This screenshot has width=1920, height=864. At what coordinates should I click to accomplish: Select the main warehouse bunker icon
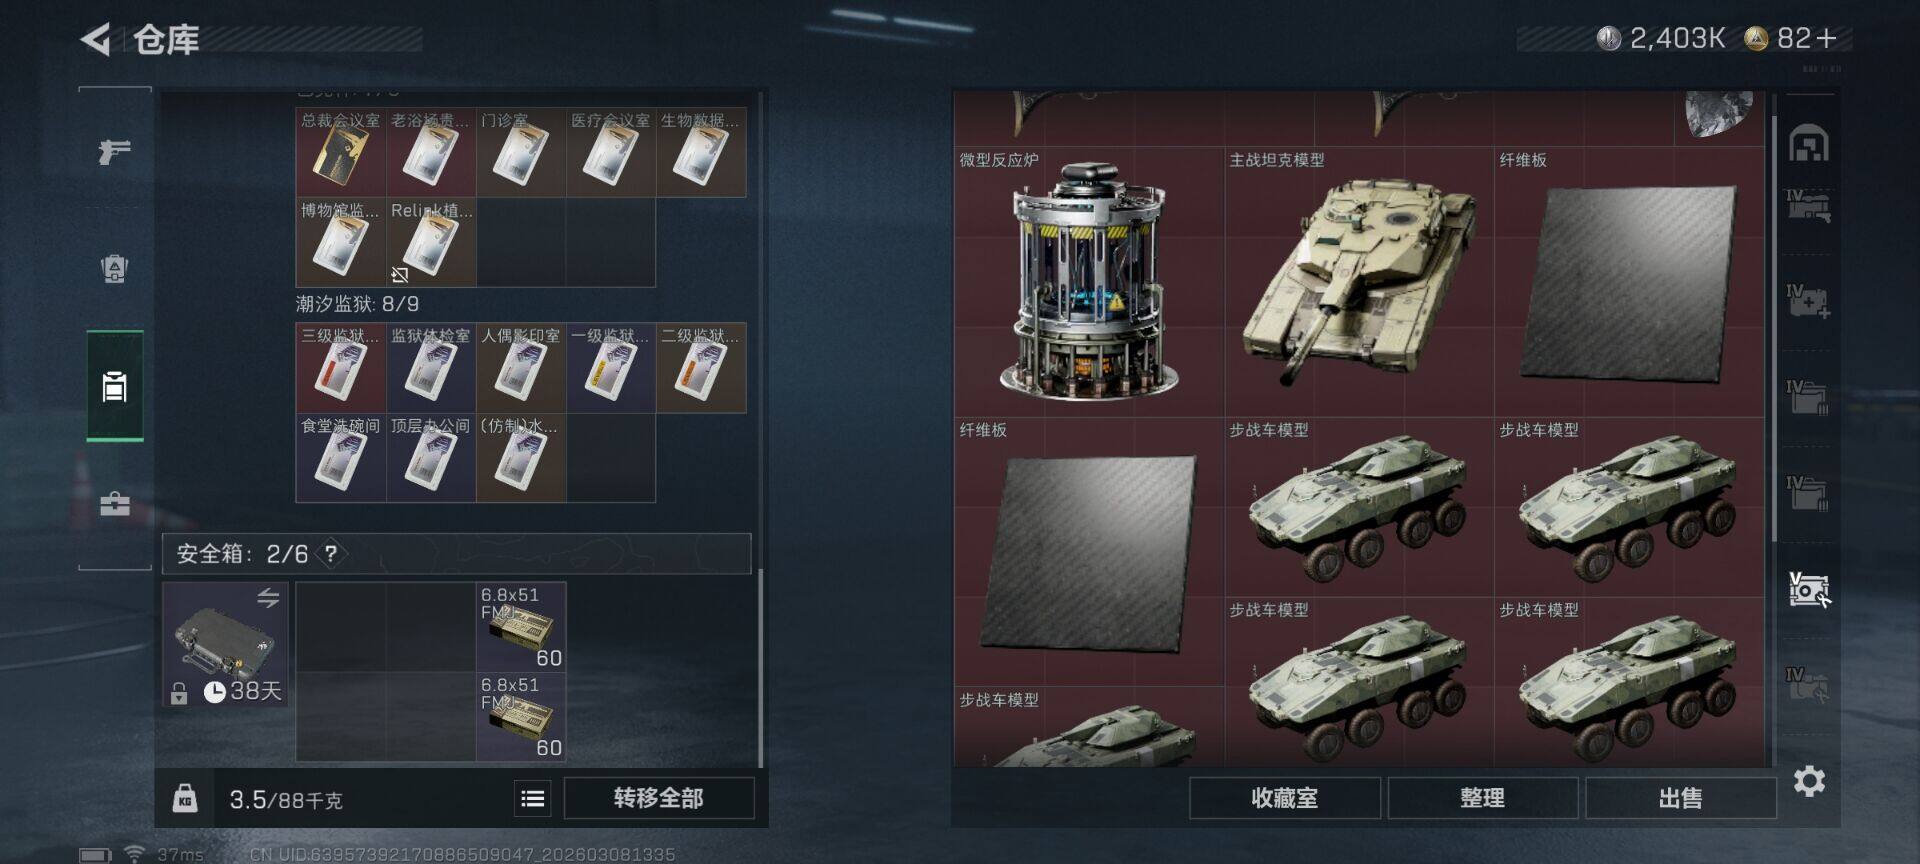tap(1808, 144)
